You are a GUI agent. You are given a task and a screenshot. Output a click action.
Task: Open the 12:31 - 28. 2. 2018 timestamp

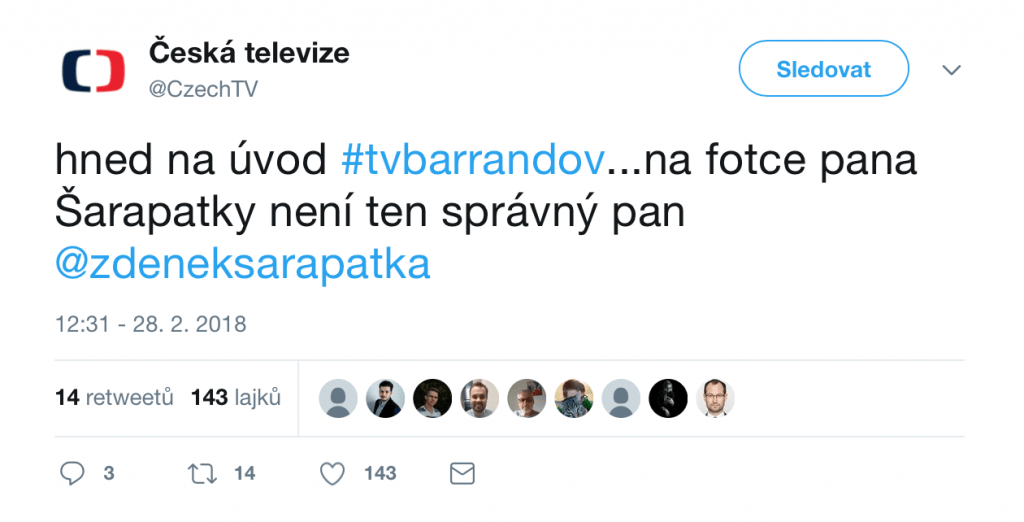click(151, 324)
